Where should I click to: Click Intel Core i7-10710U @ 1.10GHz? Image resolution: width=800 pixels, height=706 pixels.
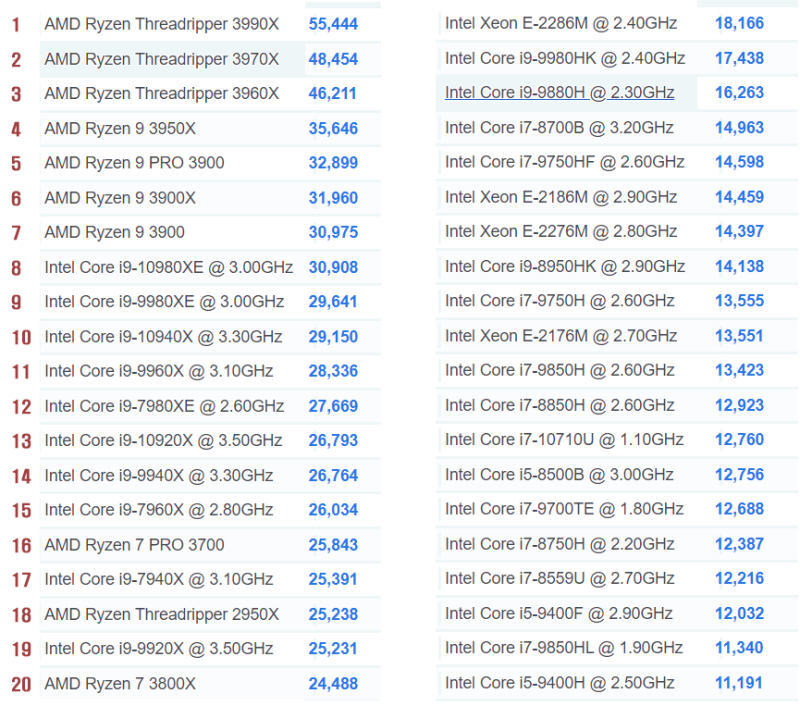564,439
